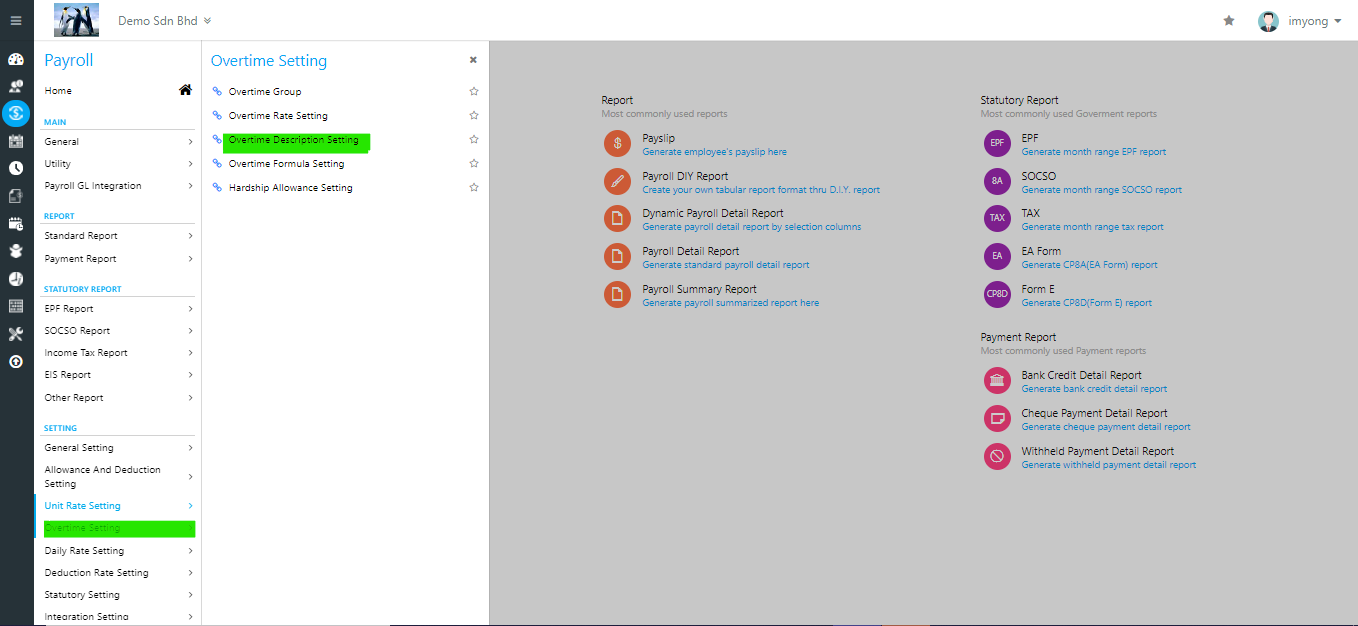
Task: Click the purple EA icon
Action: 997,257
